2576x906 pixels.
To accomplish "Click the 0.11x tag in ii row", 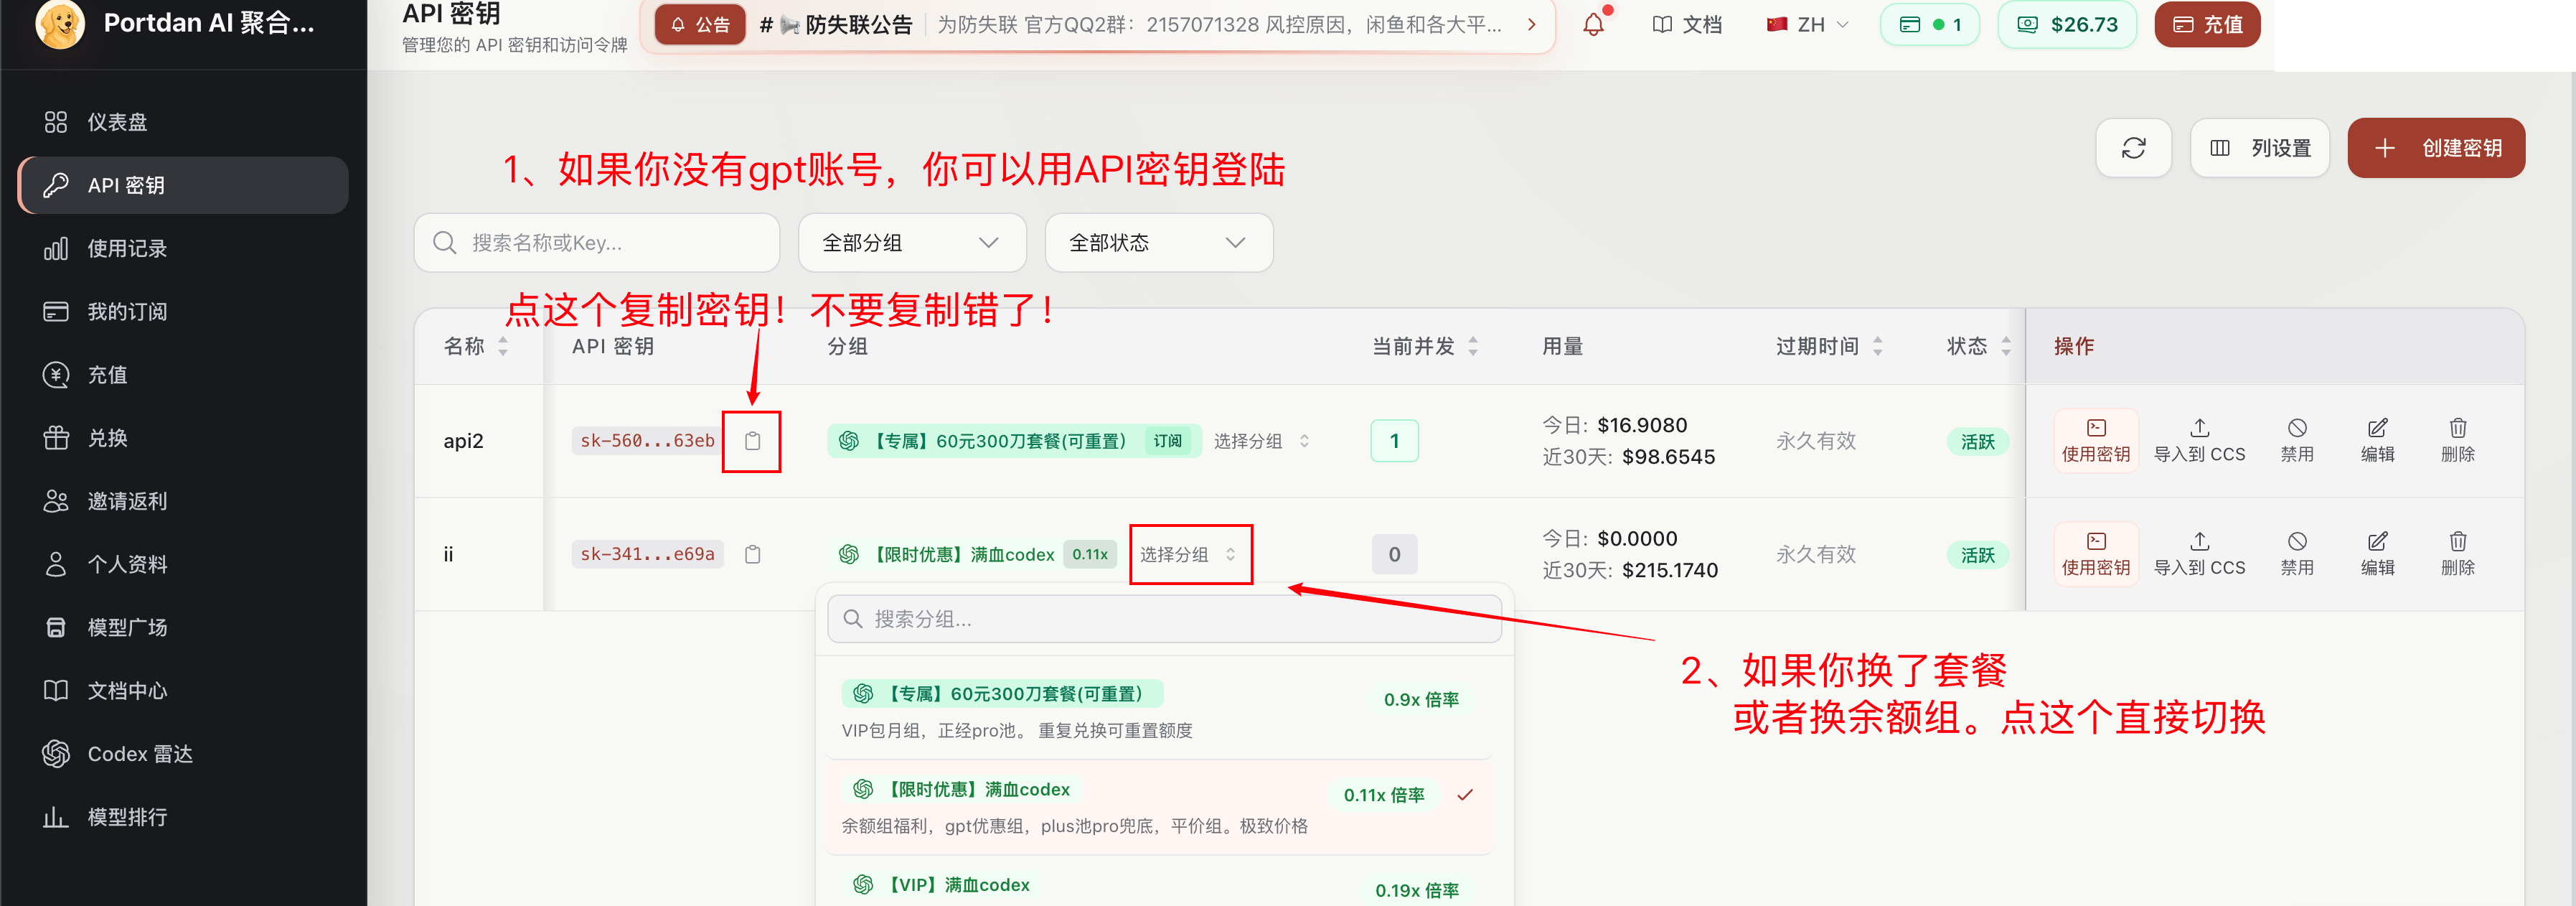I will point(1090,554).
